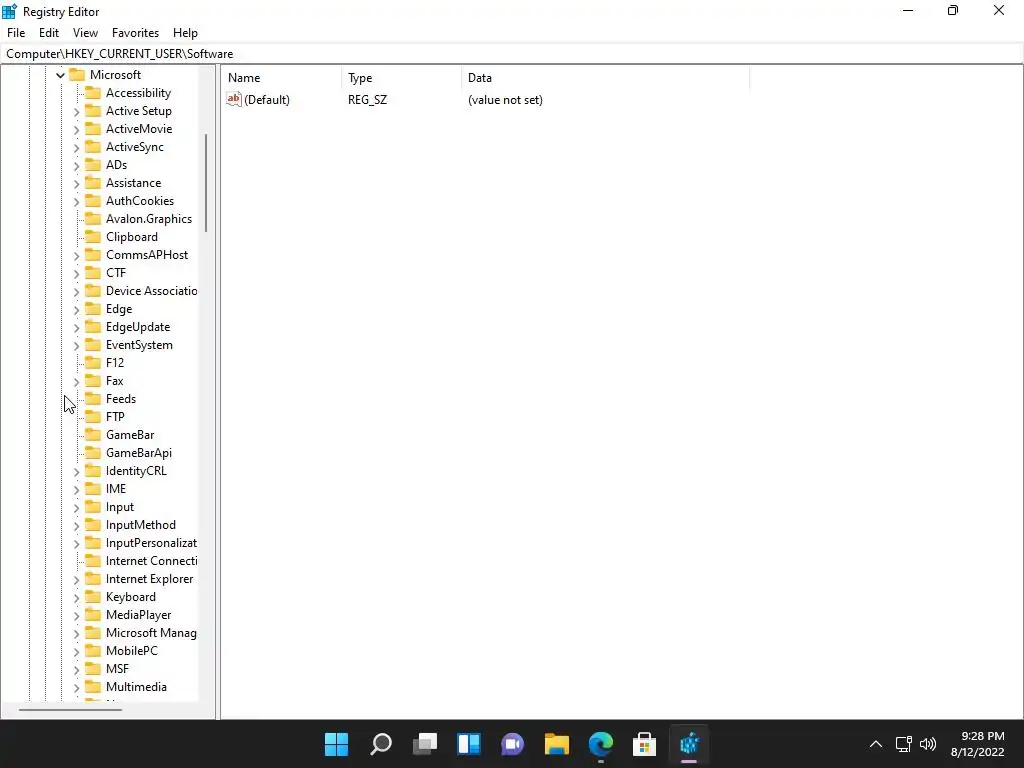
Task: Select the MSF folder icon
Action: 93,669
